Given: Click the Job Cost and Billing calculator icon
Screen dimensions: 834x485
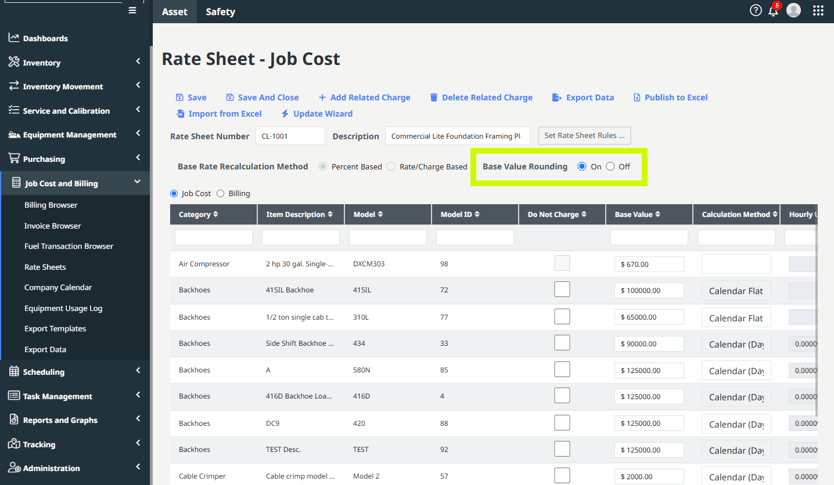Looking at the screenshot, I should click(16, 182).
